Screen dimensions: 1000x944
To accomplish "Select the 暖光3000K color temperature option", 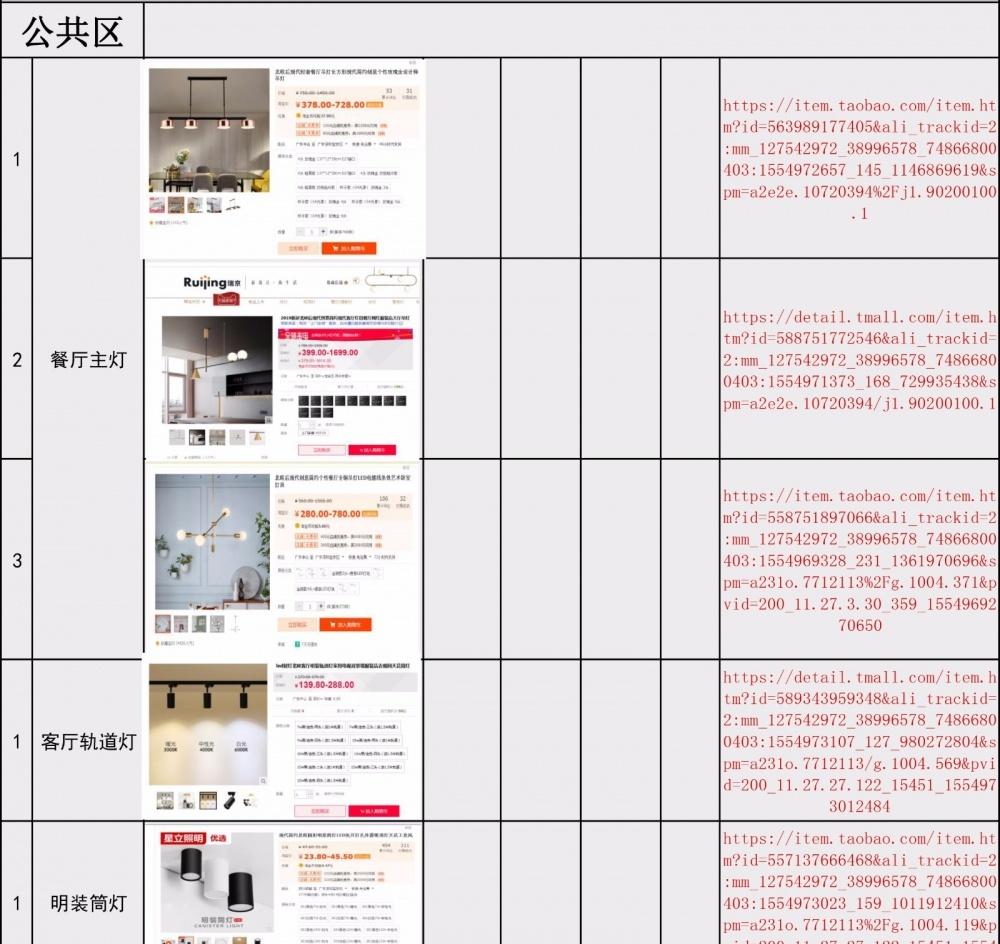I will pyautogui.click(x=172, y=745).
